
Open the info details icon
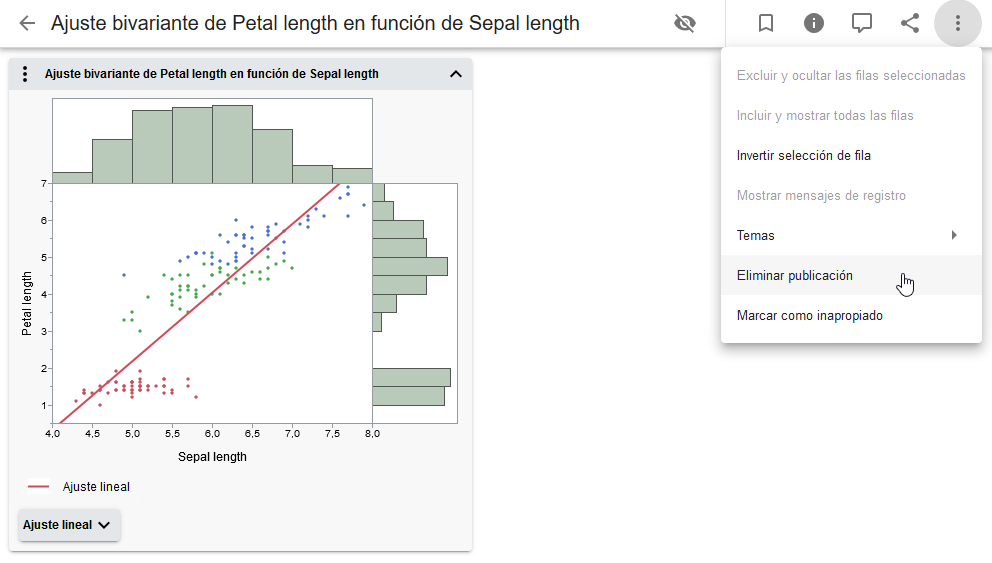point(814,23)
